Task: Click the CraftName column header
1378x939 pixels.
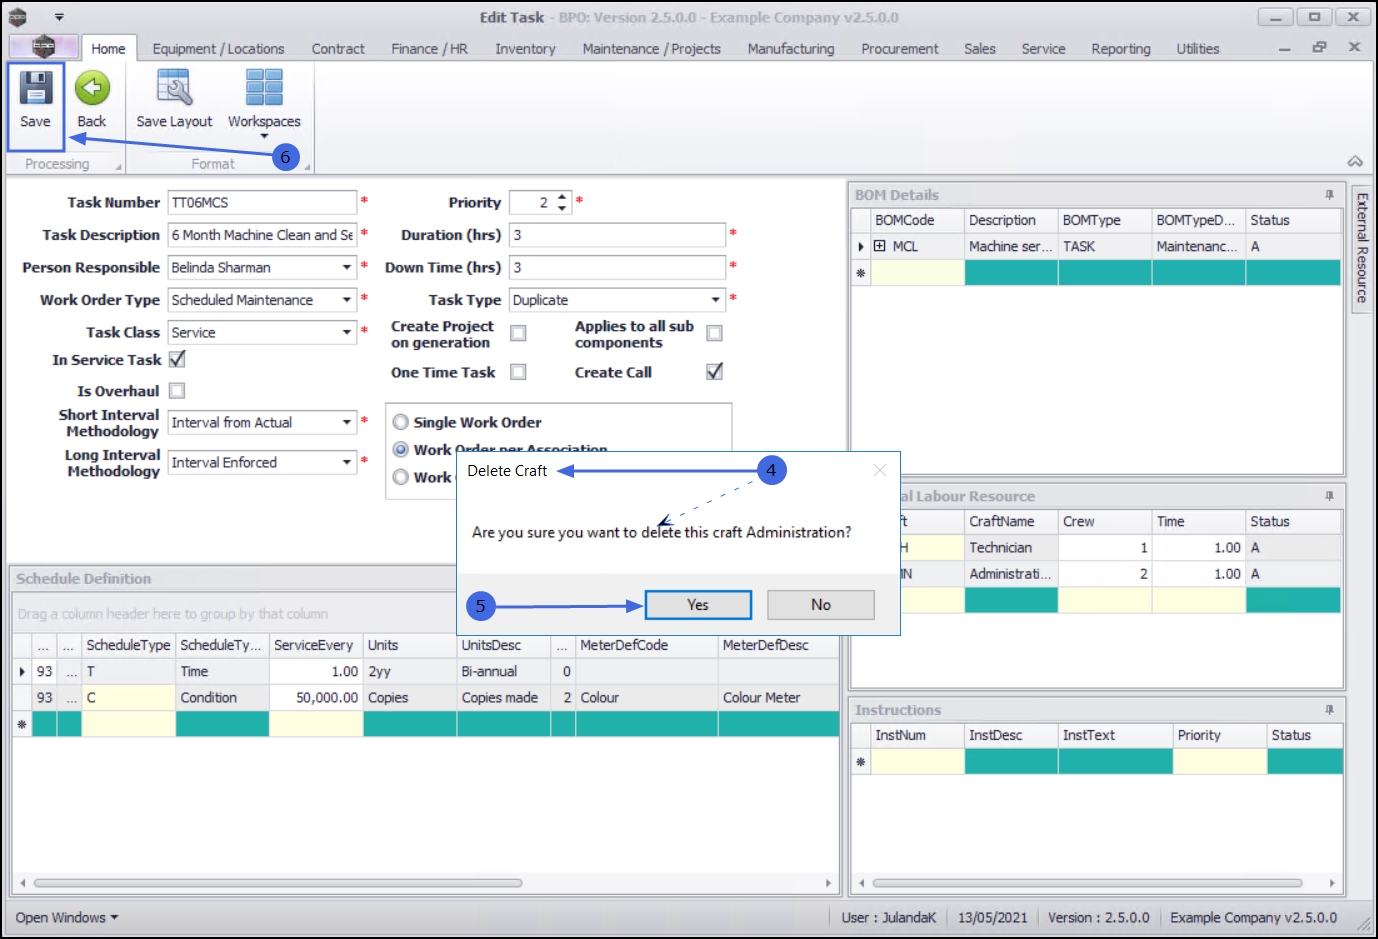Action: [x=1011, y=521]
